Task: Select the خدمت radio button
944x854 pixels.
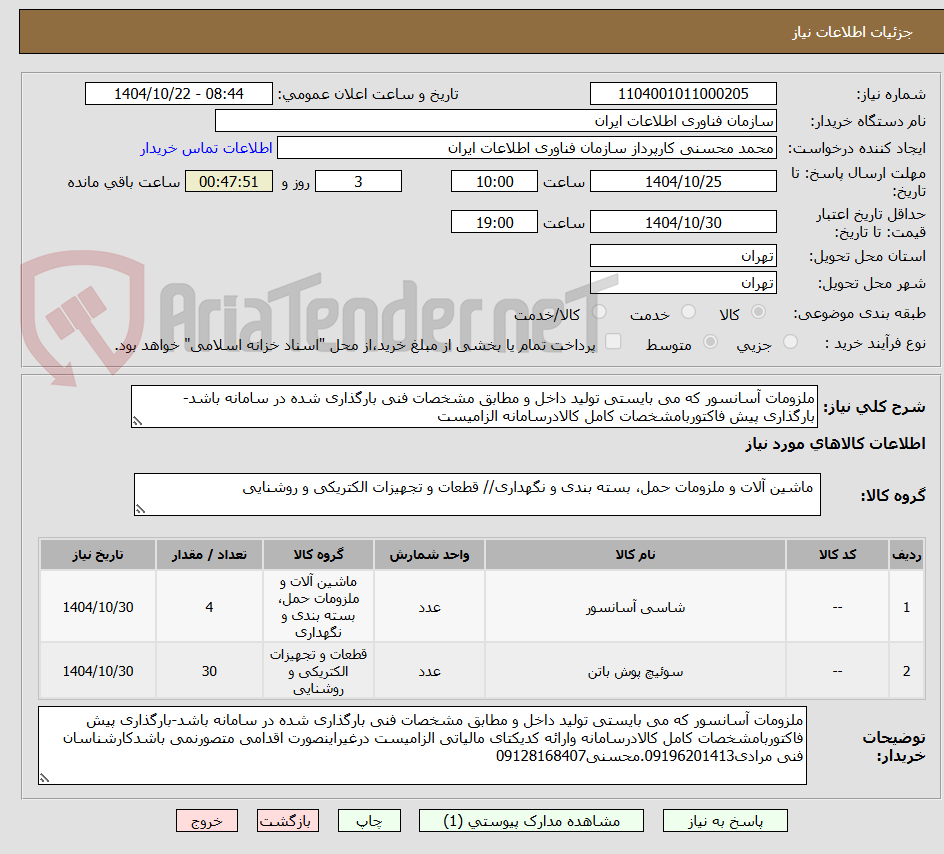Action: (x=688, y=312)
